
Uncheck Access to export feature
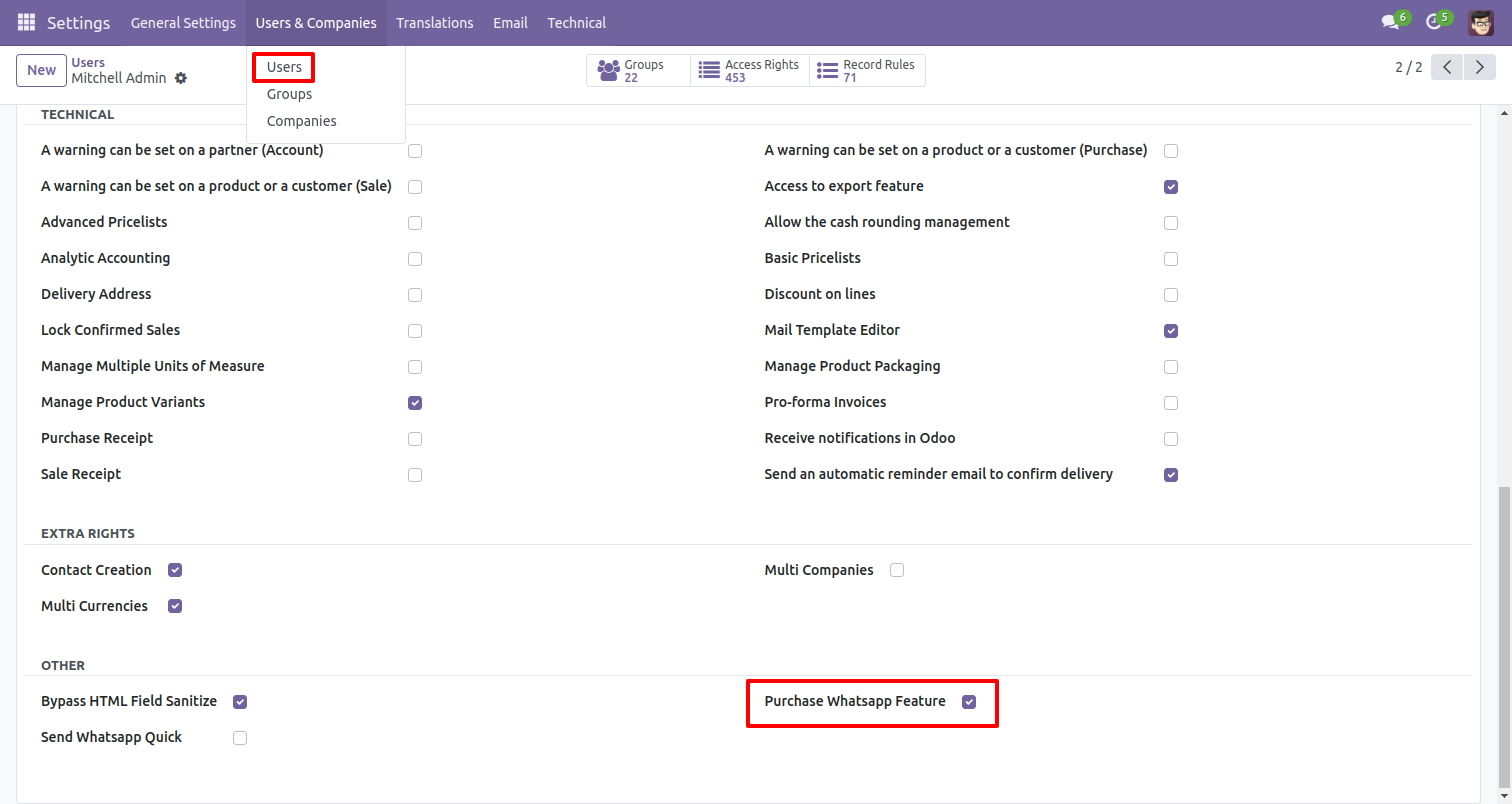click(1171, 187)
